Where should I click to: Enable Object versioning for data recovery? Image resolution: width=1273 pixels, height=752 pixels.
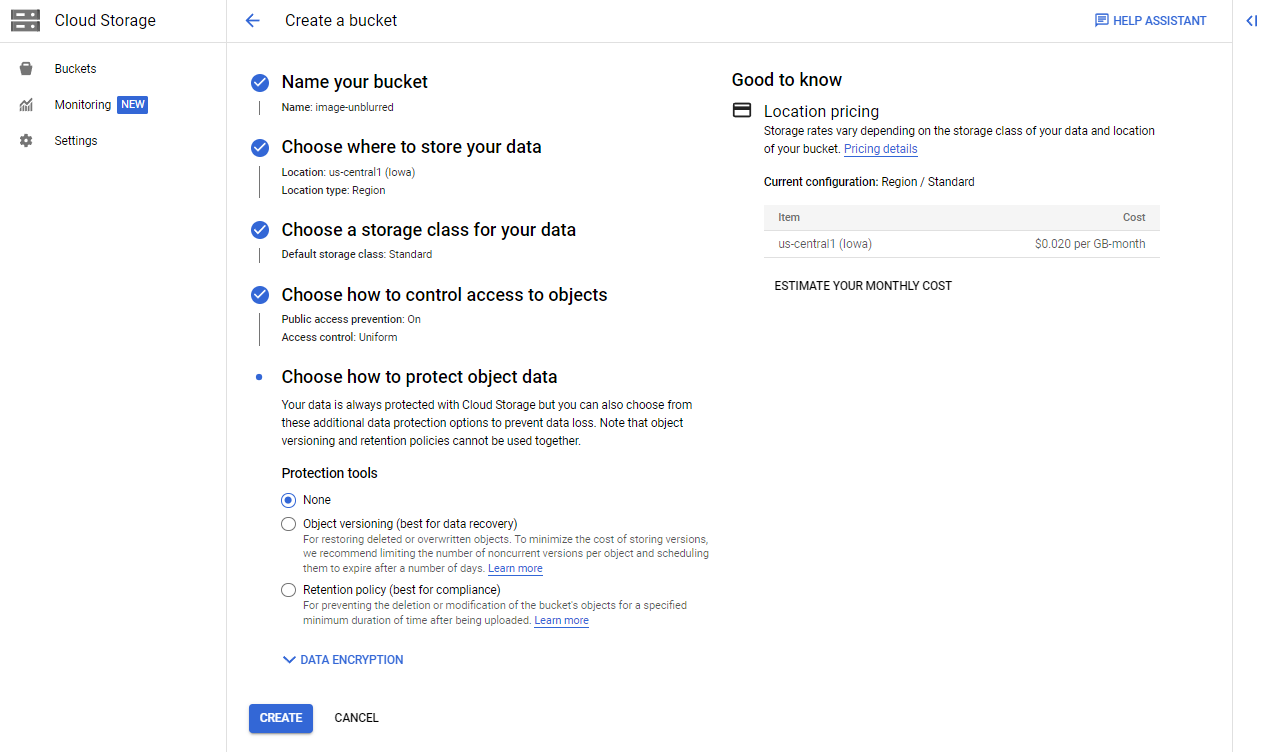coord(288,523)
